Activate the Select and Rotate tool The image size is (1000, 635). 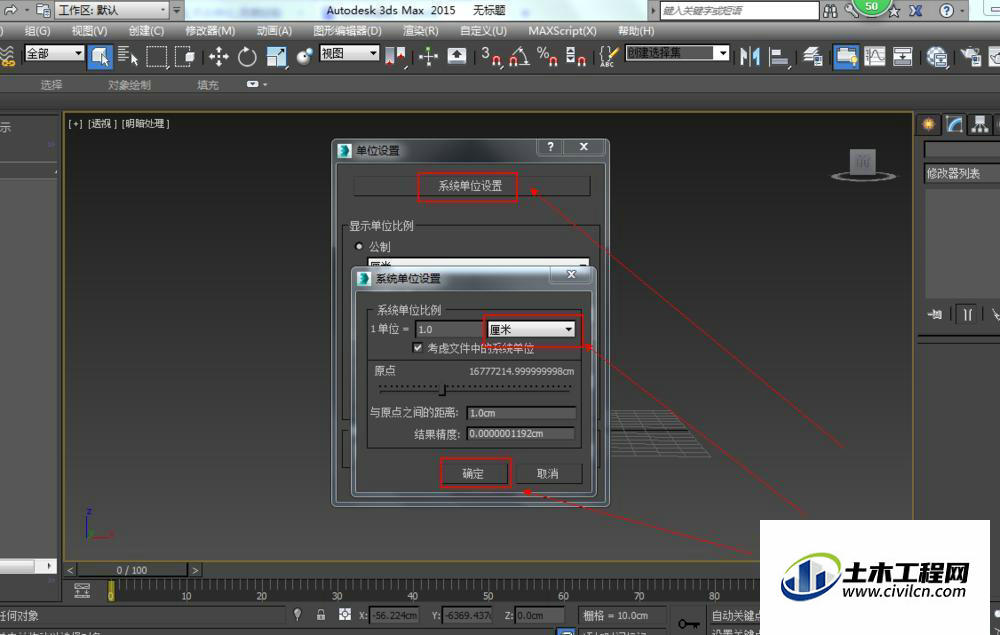[247, 57]
